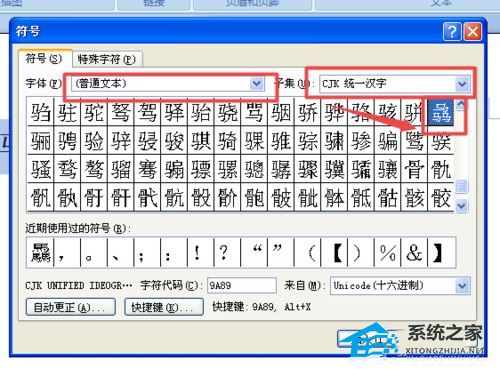The image size is (500, 369).
Task: Select the 骡 character in the grid
Action: pyautogui.click(x=227, y=168)
